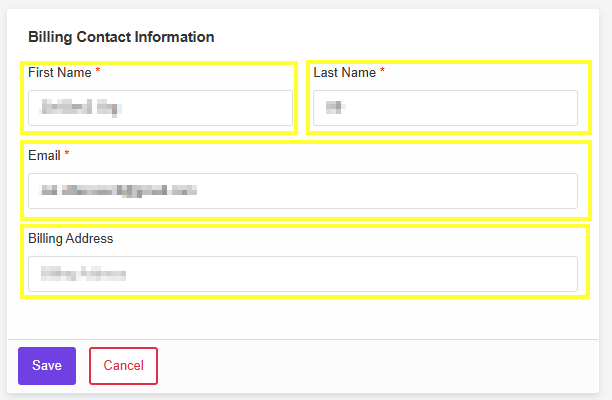Screen dimensions: 612x400
Task: Cancel the billing contact form
Action: click(123, 366)
